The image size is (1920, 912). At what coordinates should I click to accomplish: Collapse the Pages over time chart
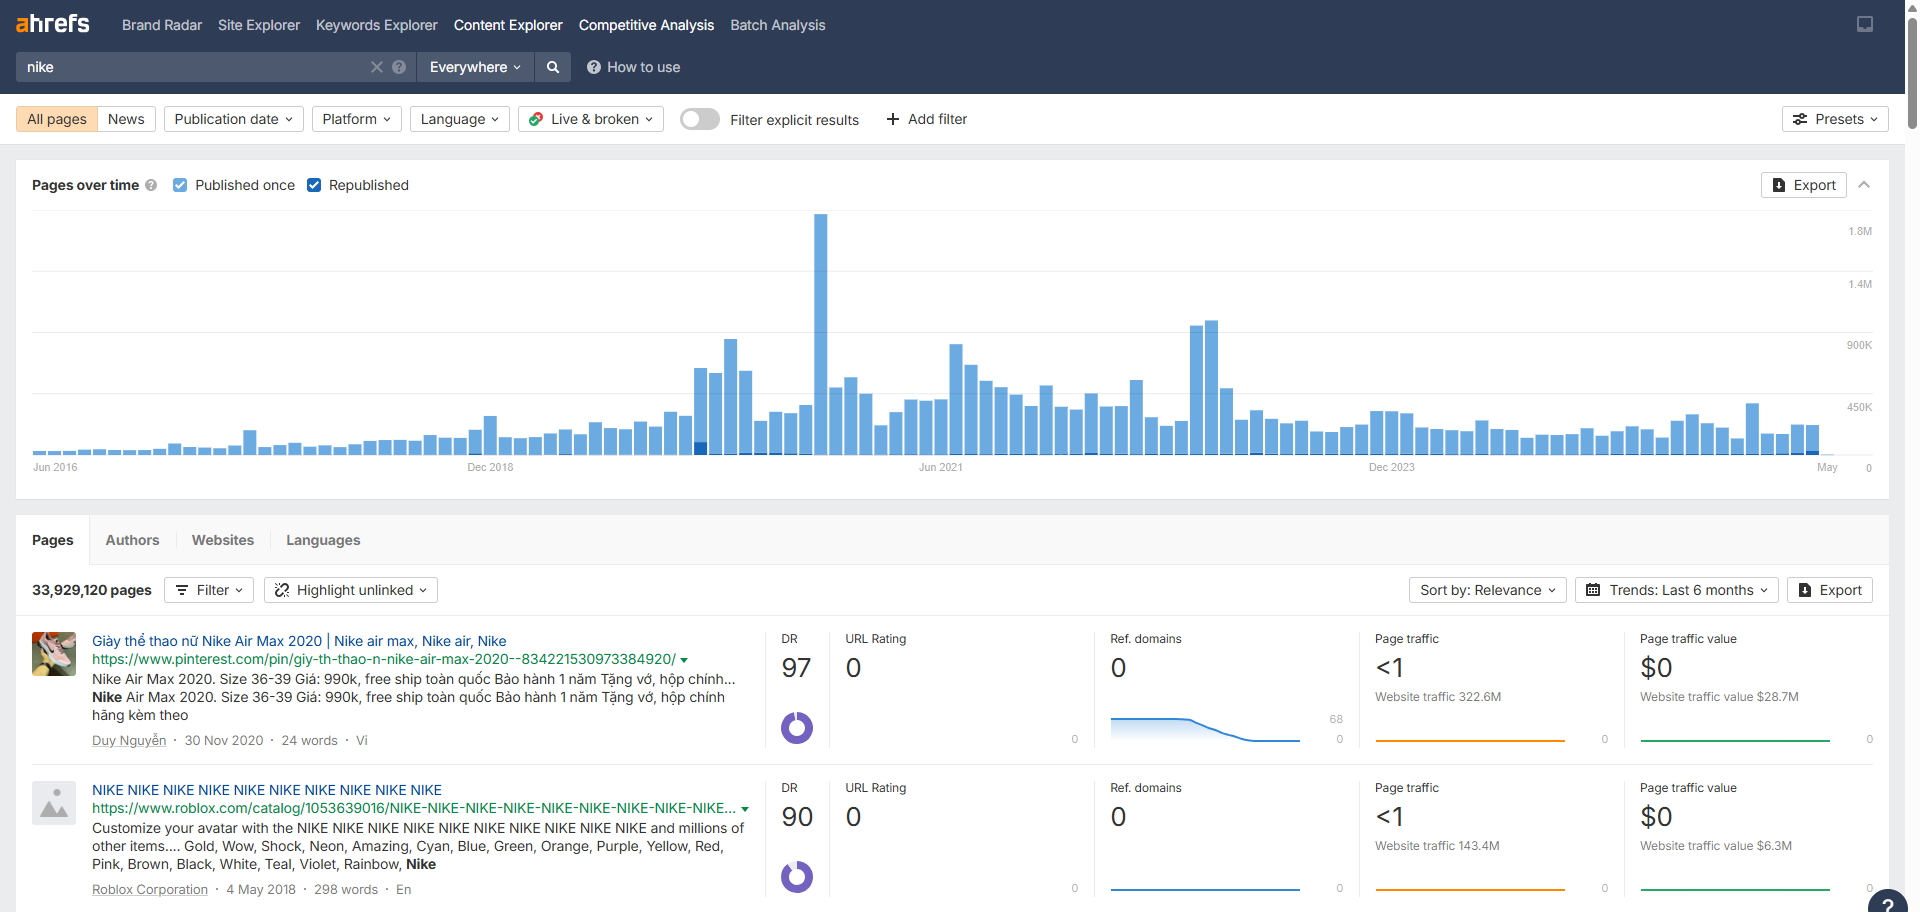[x=1864, y=185]
